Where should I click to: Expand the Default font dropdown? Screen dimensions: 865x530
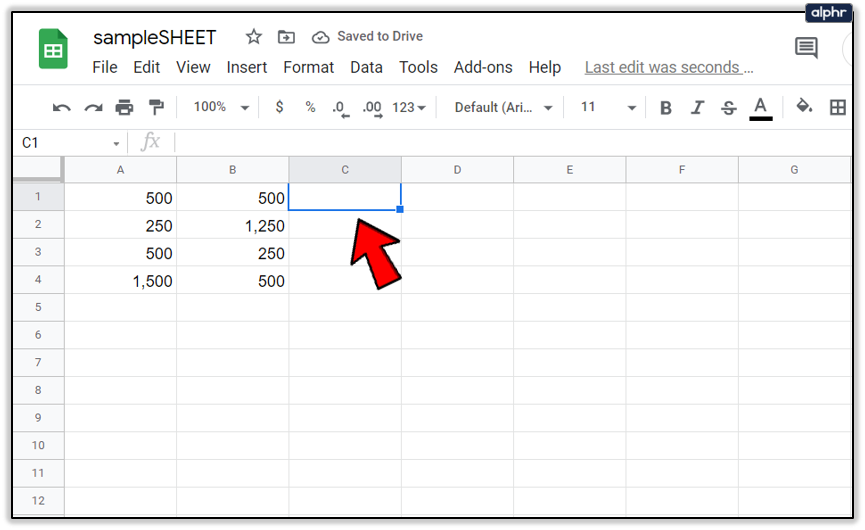pyautogui.click(x=503, y=107)
